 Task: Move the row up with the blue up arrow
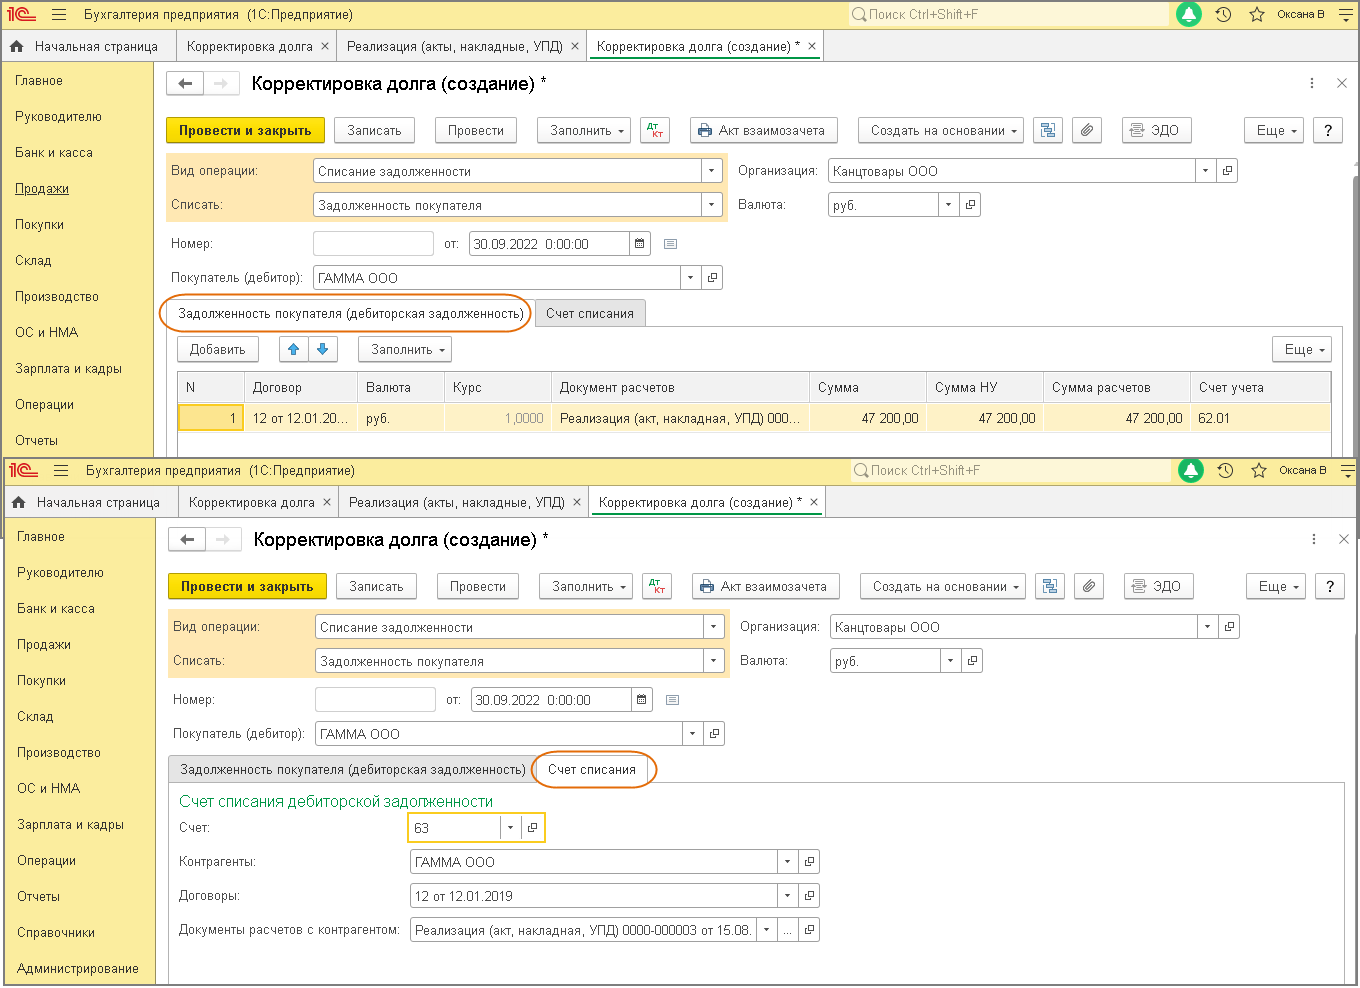point(293,350)
